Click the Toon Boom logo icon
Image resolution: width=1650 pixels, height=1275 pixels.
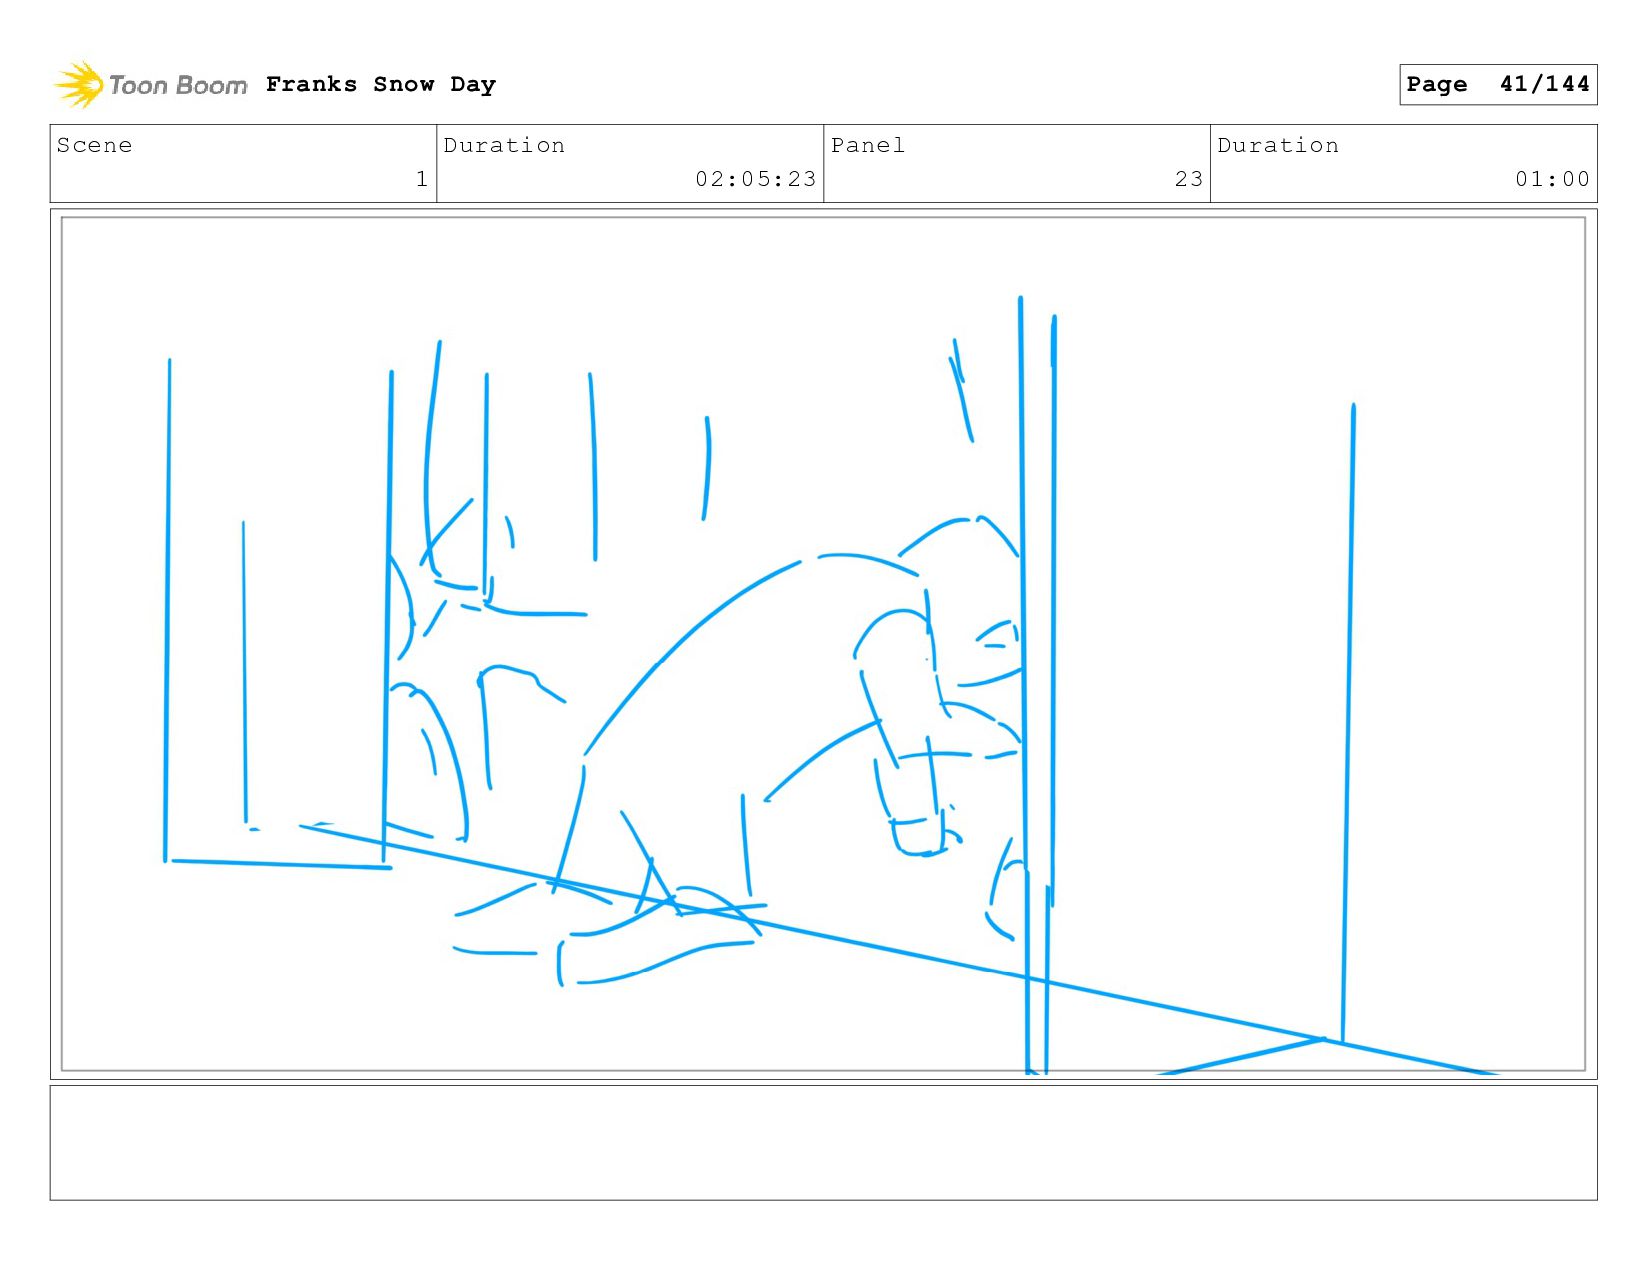(78, 84)
